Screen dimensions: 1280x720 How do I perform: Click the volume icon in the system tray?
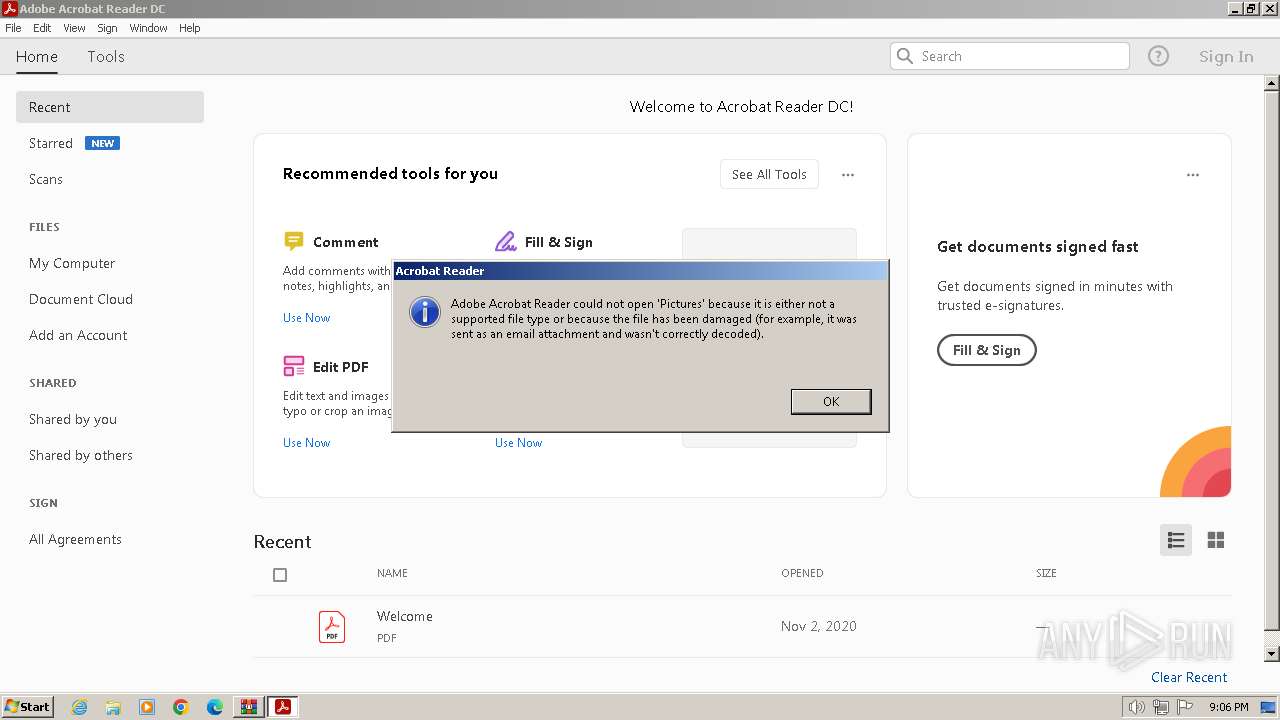1137,707
